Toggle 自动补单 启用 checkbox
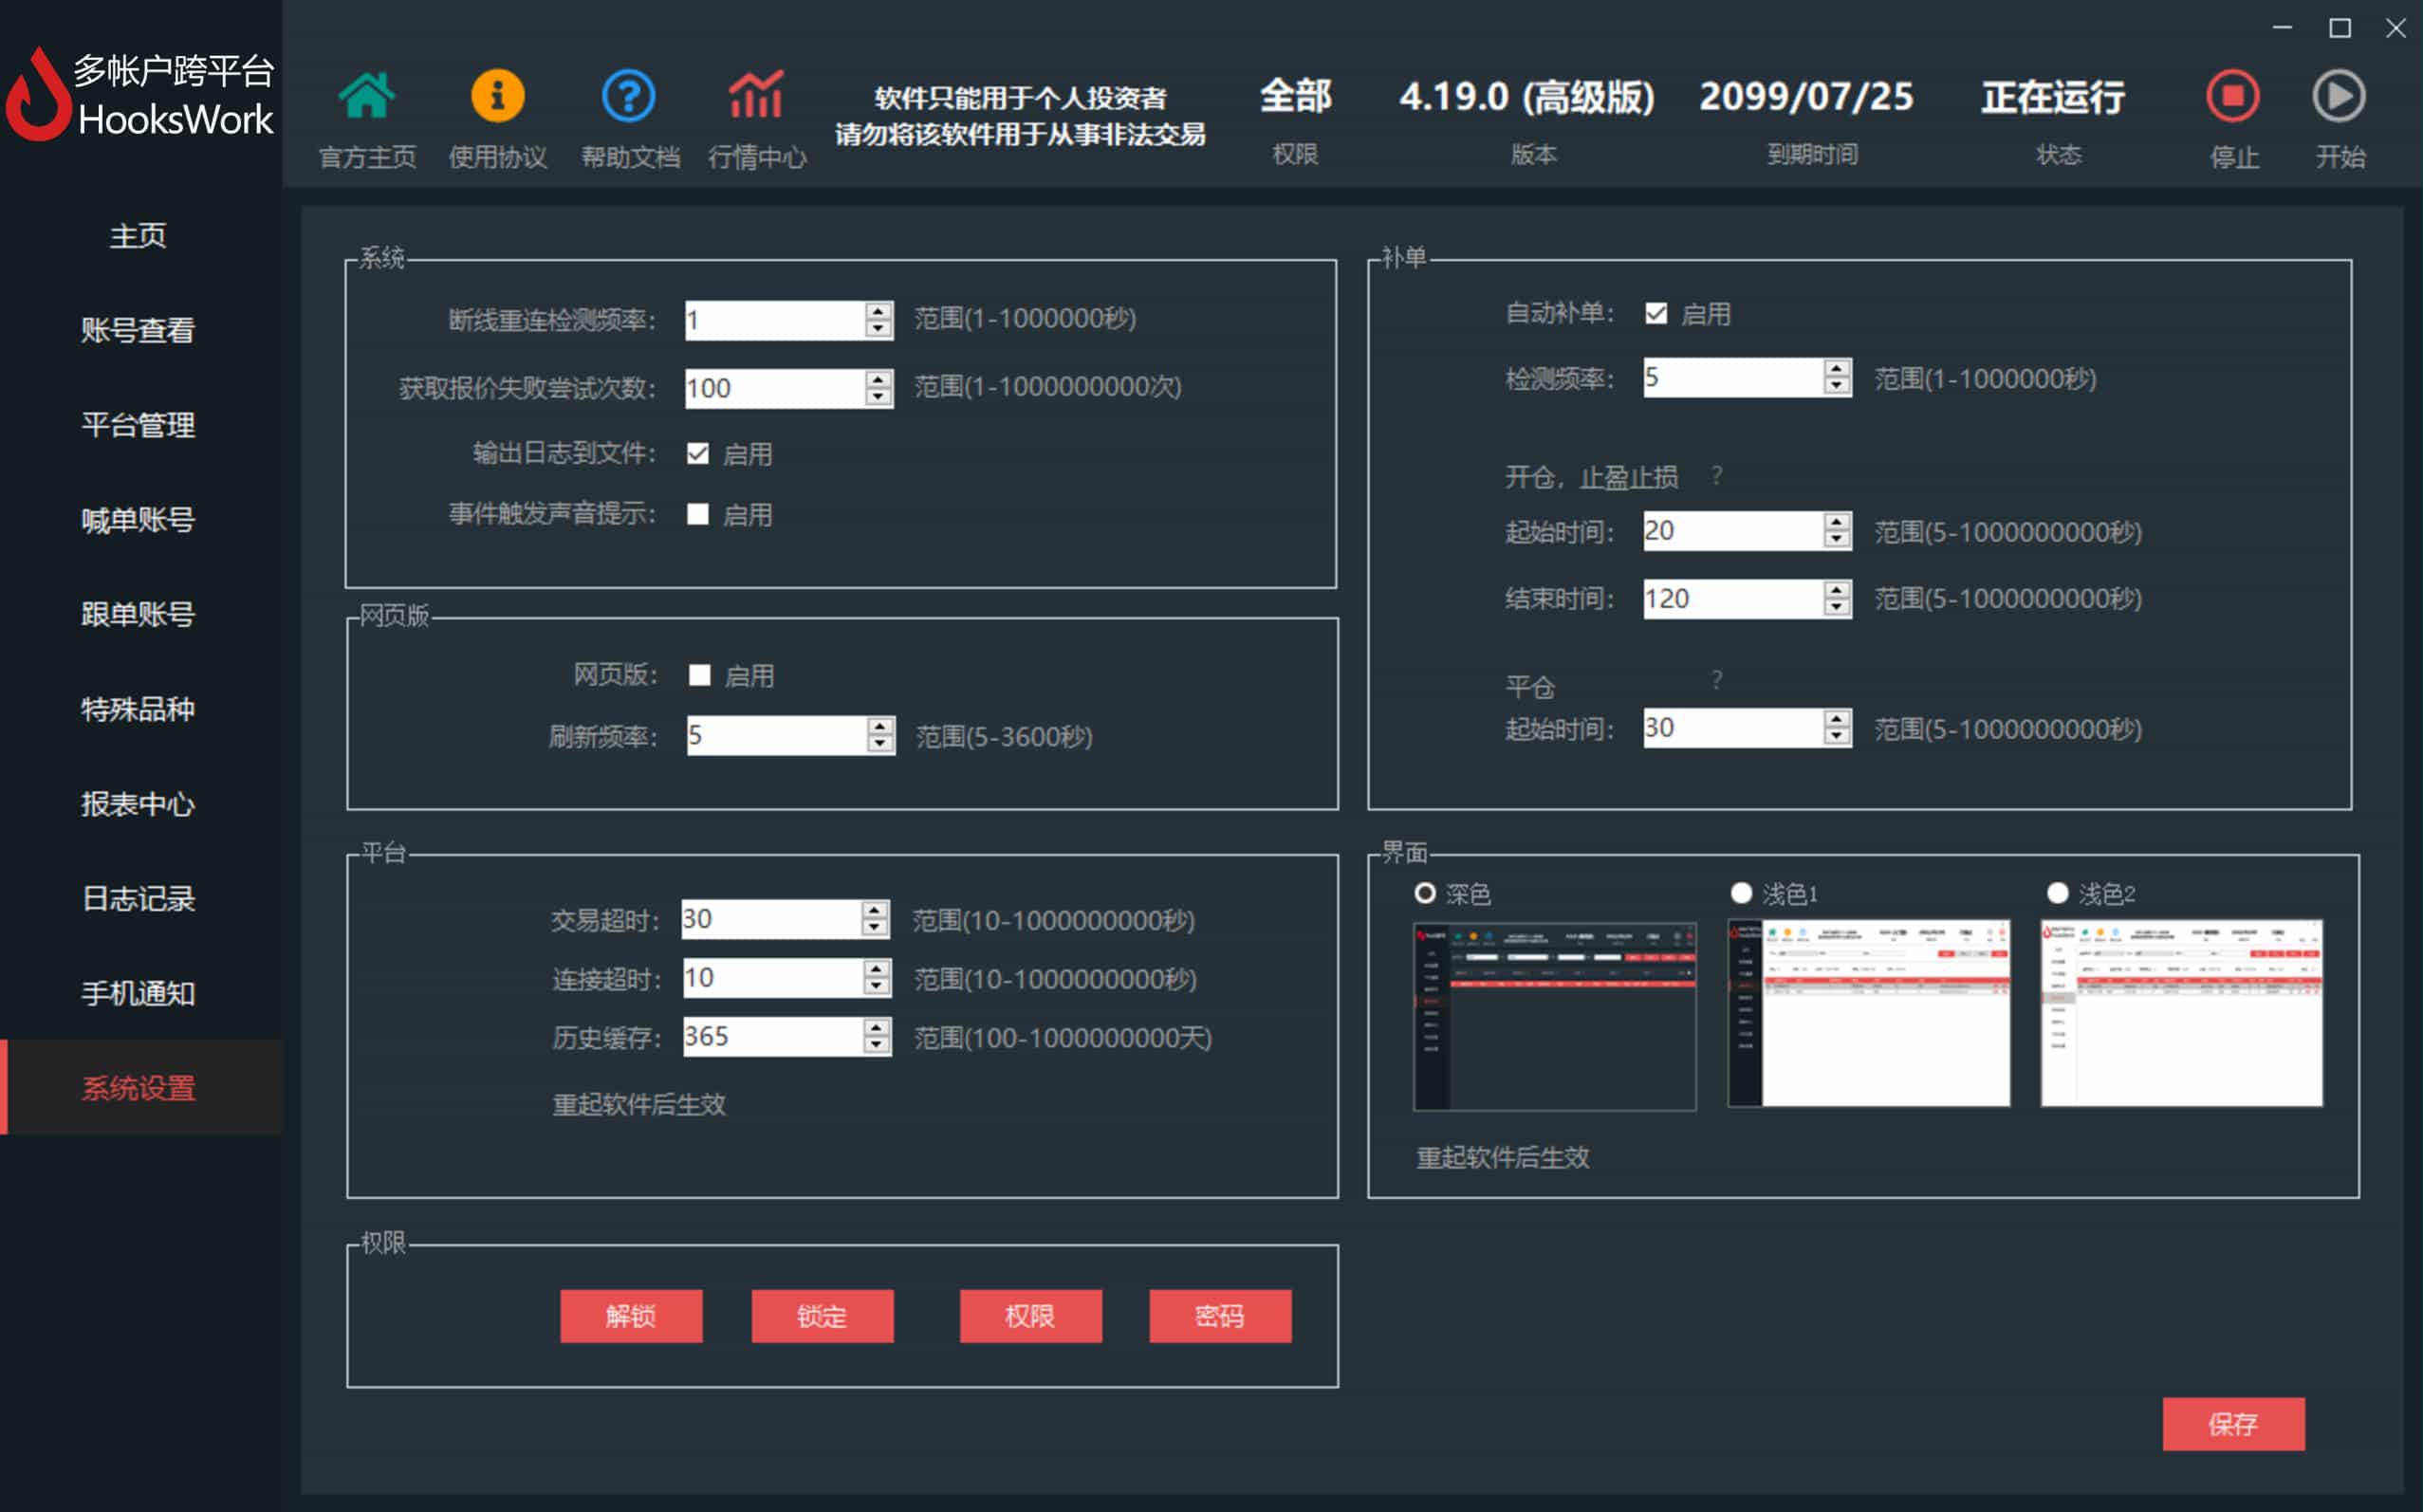This screenshot has width=2423, height=1512. [x=1656, y=314]
